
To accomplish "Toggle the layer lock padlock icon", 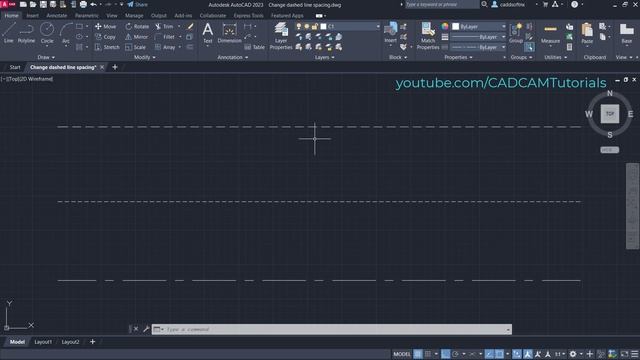I will [315, 27].
